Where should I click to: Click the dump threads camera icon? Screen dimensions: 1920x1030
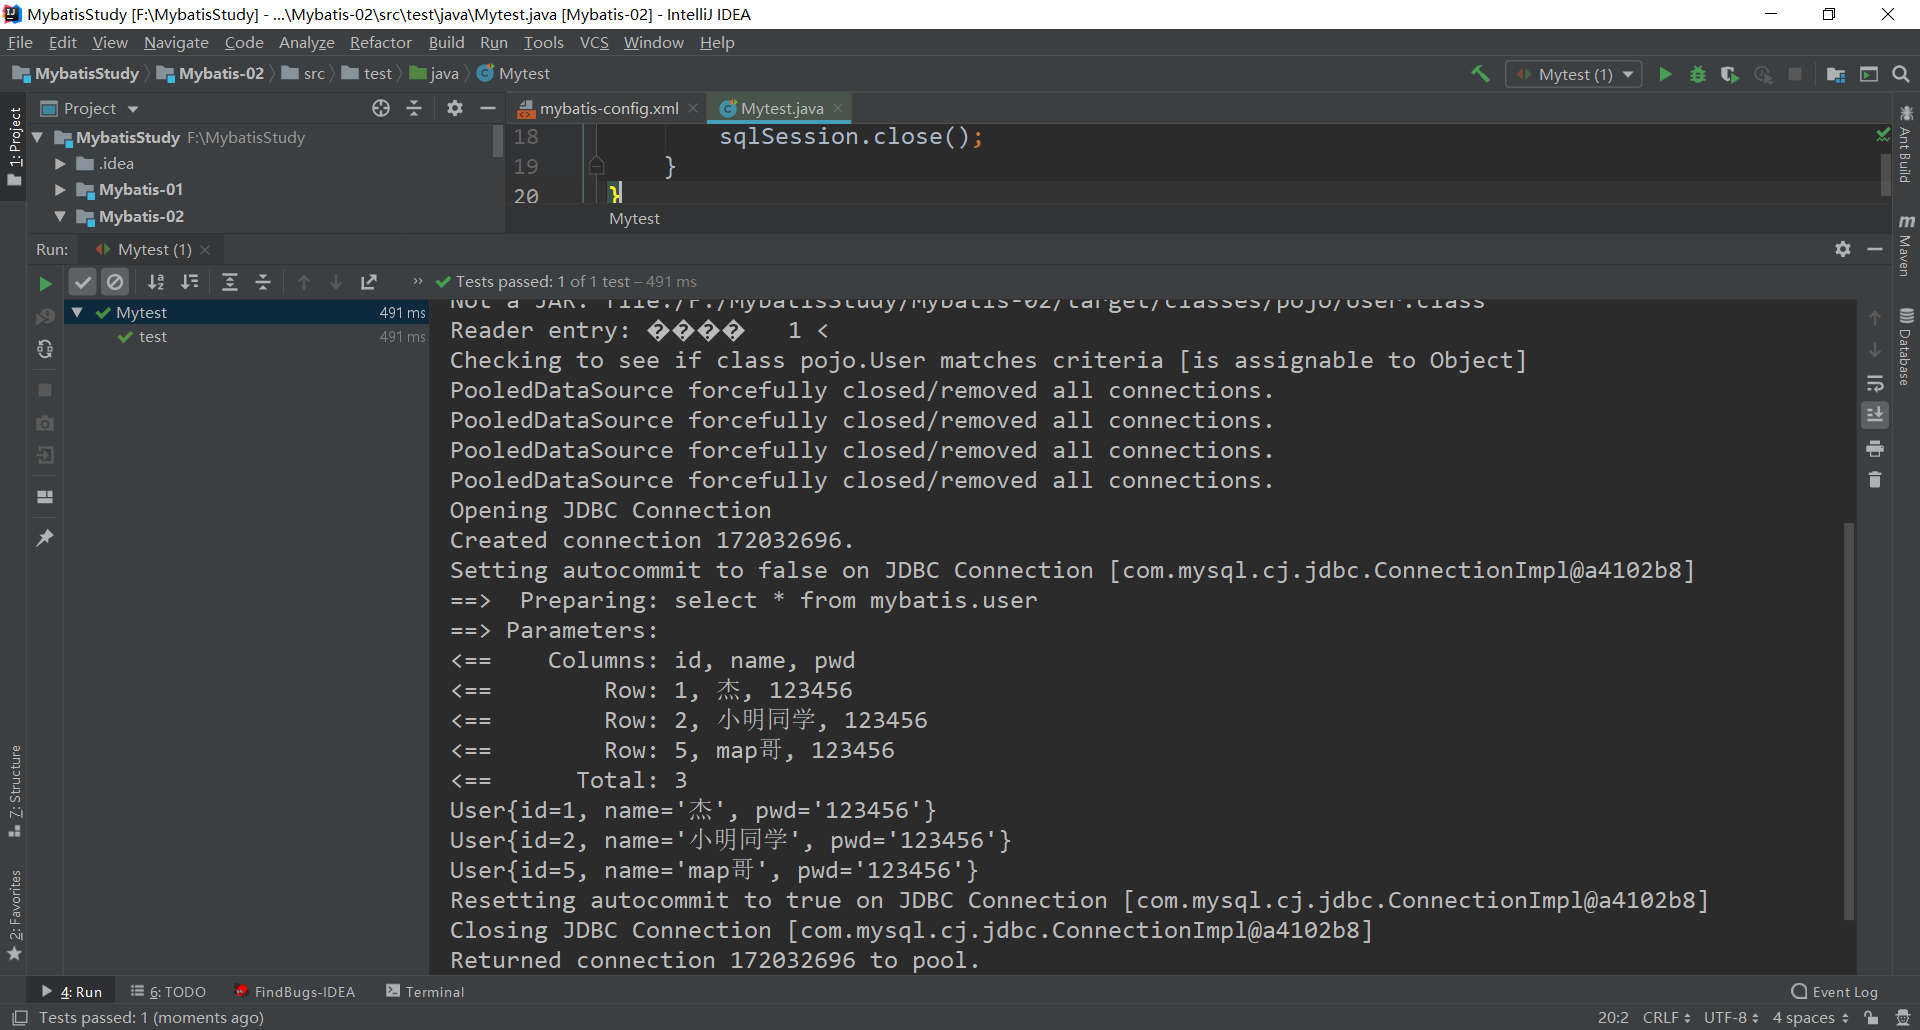[x=45, y=423]
